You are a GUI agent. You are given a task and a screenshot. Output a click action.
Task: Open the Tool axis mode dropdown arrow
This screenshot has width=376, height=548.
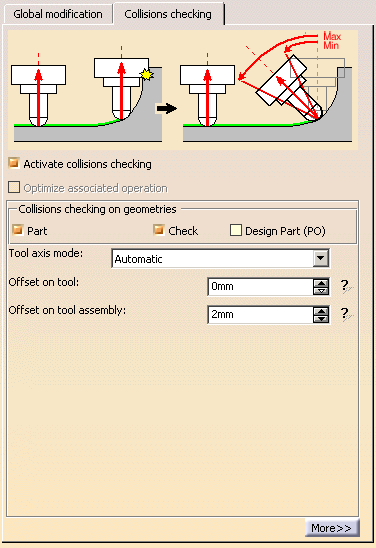tap(321, 259)
